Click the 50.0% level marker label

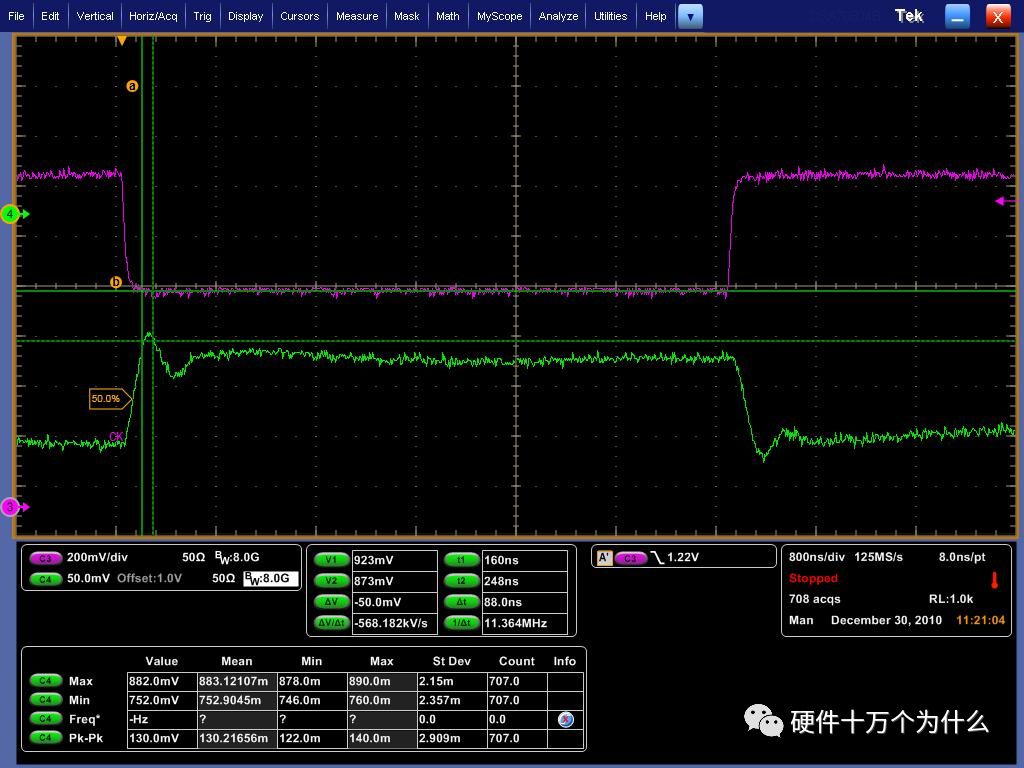click(107, 399)
